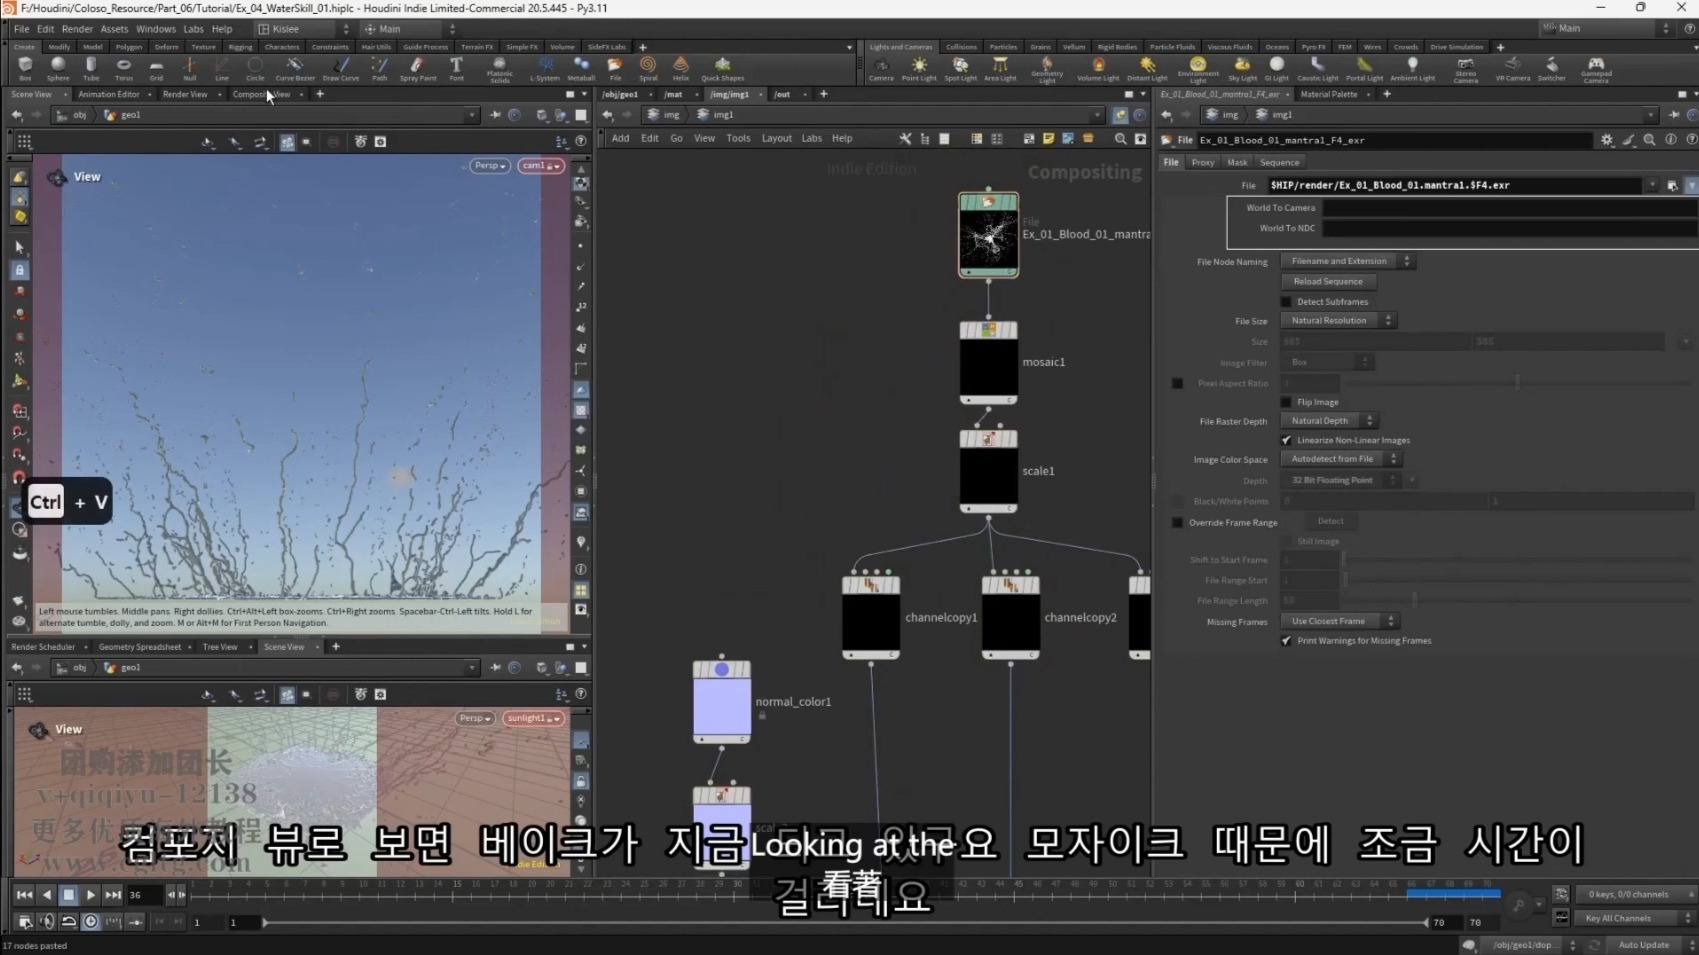Click the Reload Sequence button
Screen dimensions: 1699x955
1327,281
